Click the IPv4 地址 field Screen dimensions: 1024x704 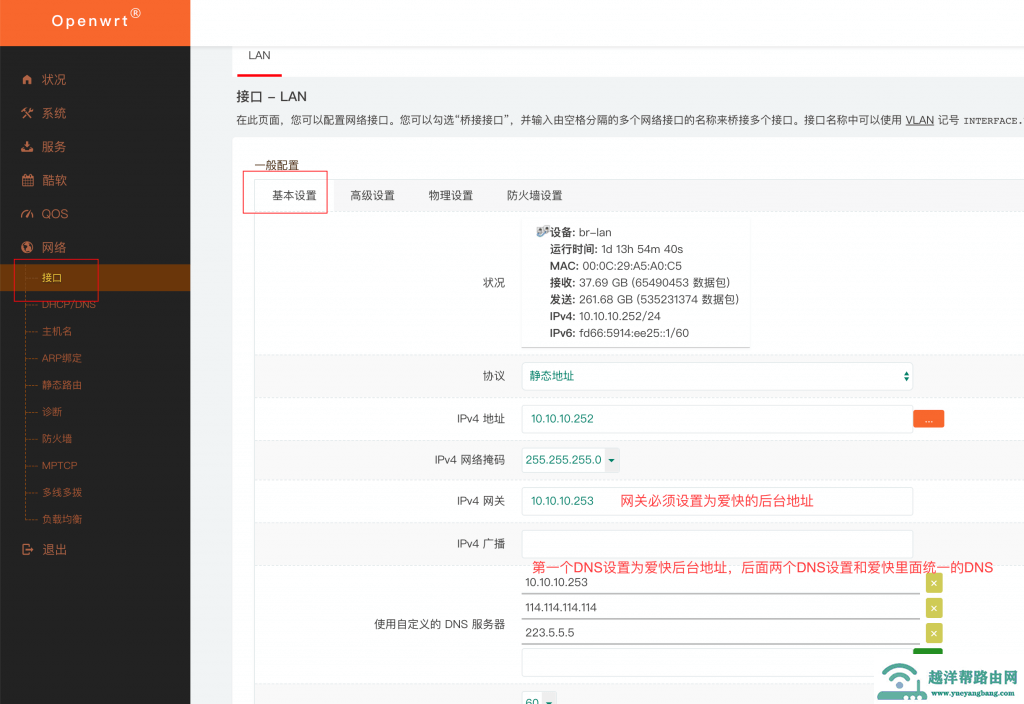[717, 419]
